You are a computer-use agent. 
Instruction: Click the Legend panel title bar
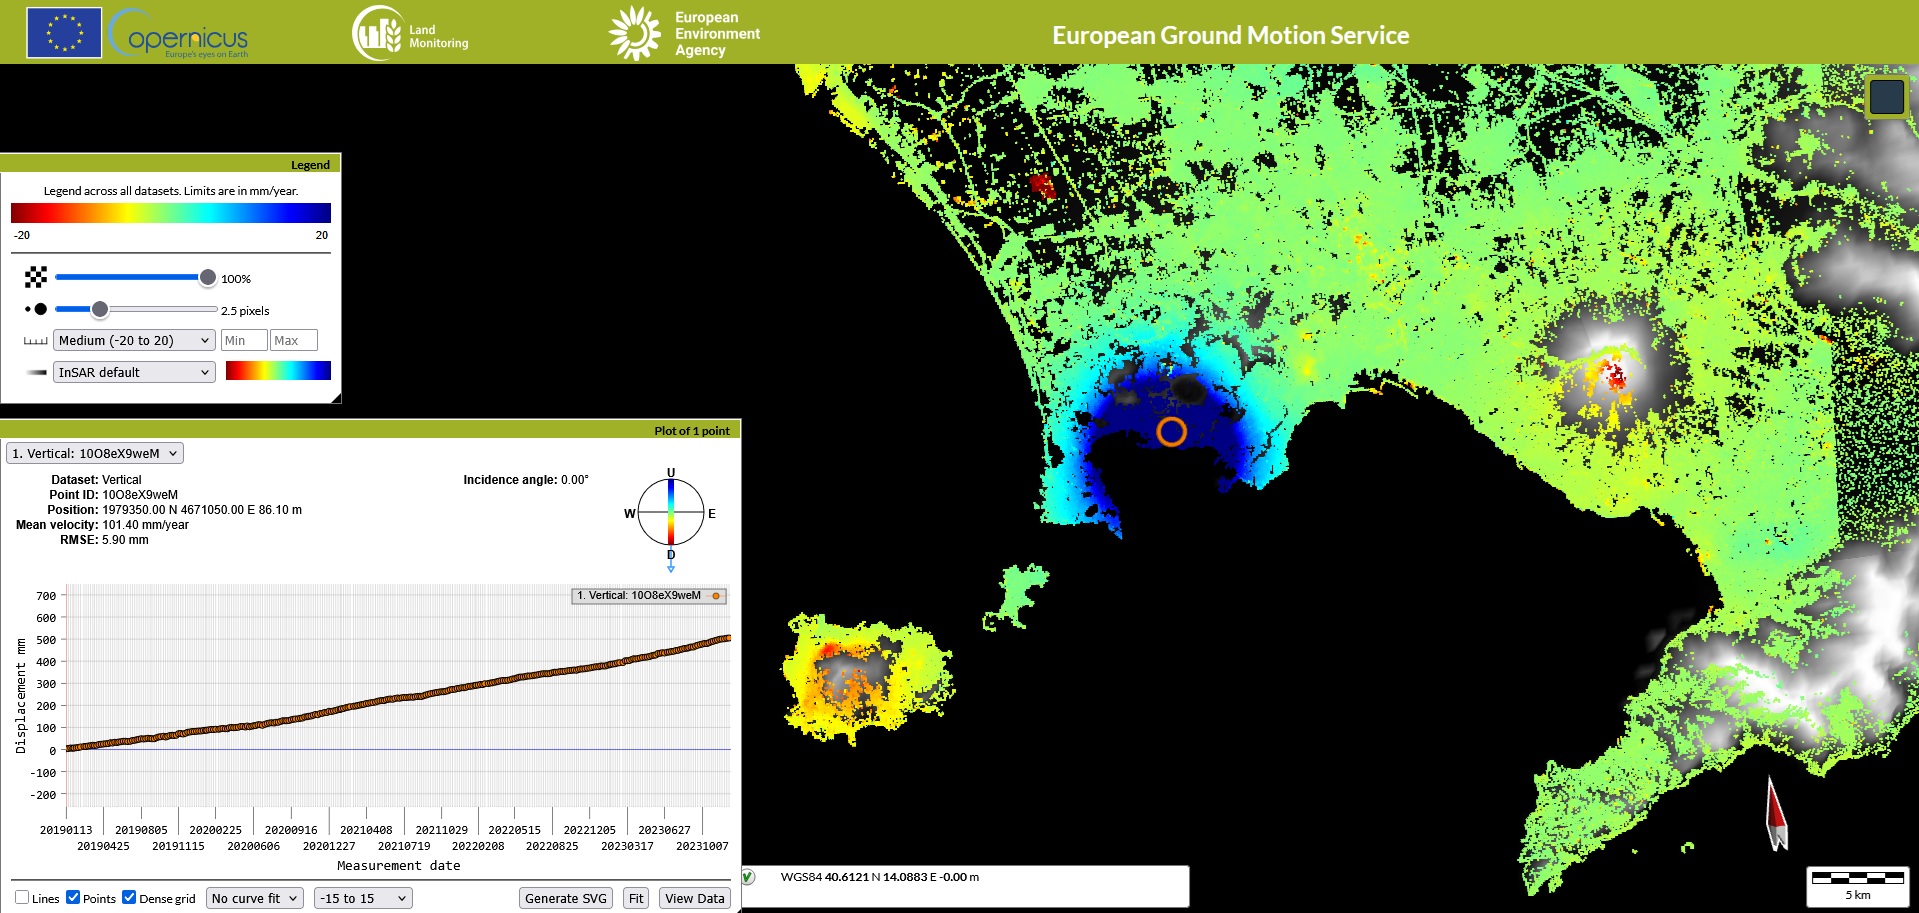coord(170,164)
